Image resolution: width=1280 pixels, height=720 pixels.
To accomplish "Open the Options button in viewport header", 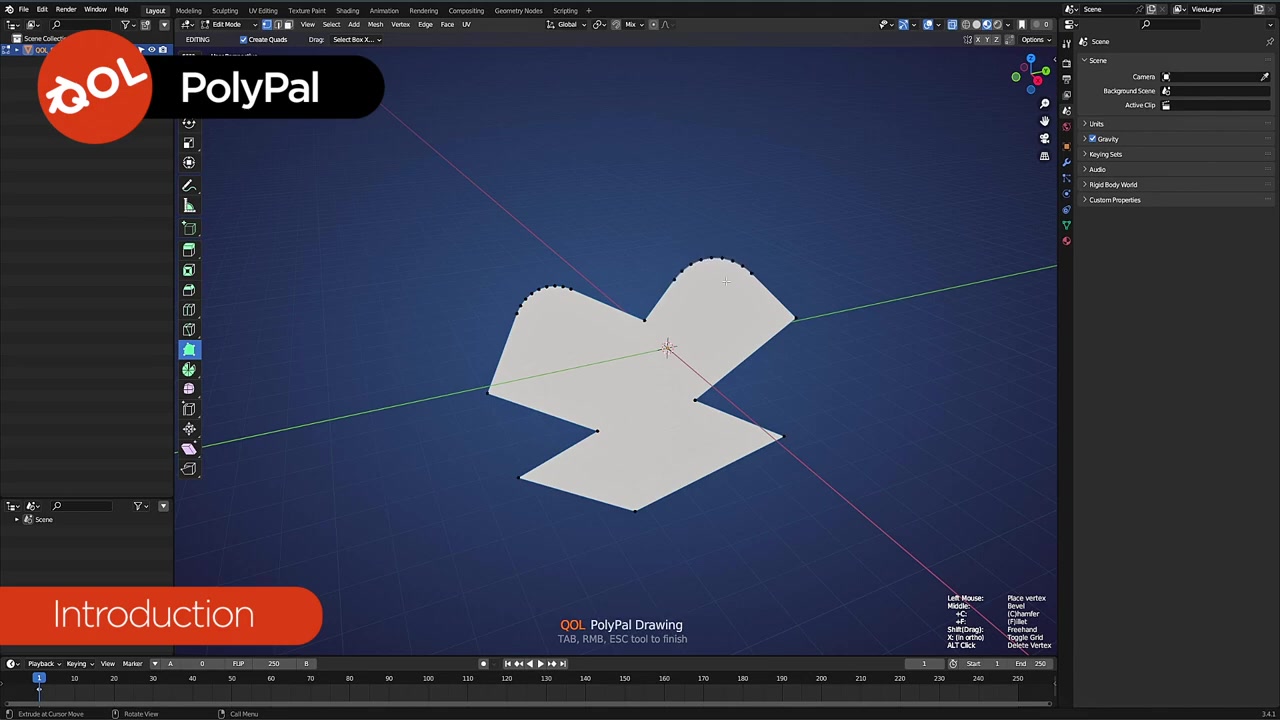I will (1035, 40).
